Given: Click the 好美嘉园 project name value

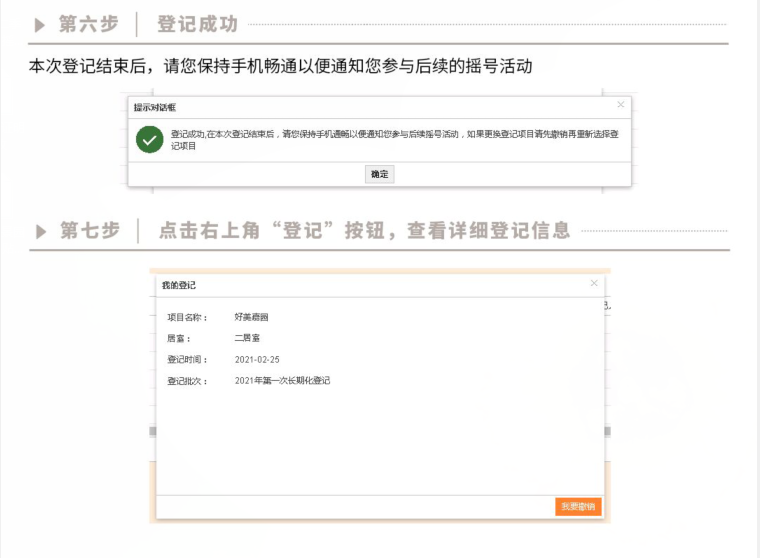Looking at the screenshot, I should point(251,317).
